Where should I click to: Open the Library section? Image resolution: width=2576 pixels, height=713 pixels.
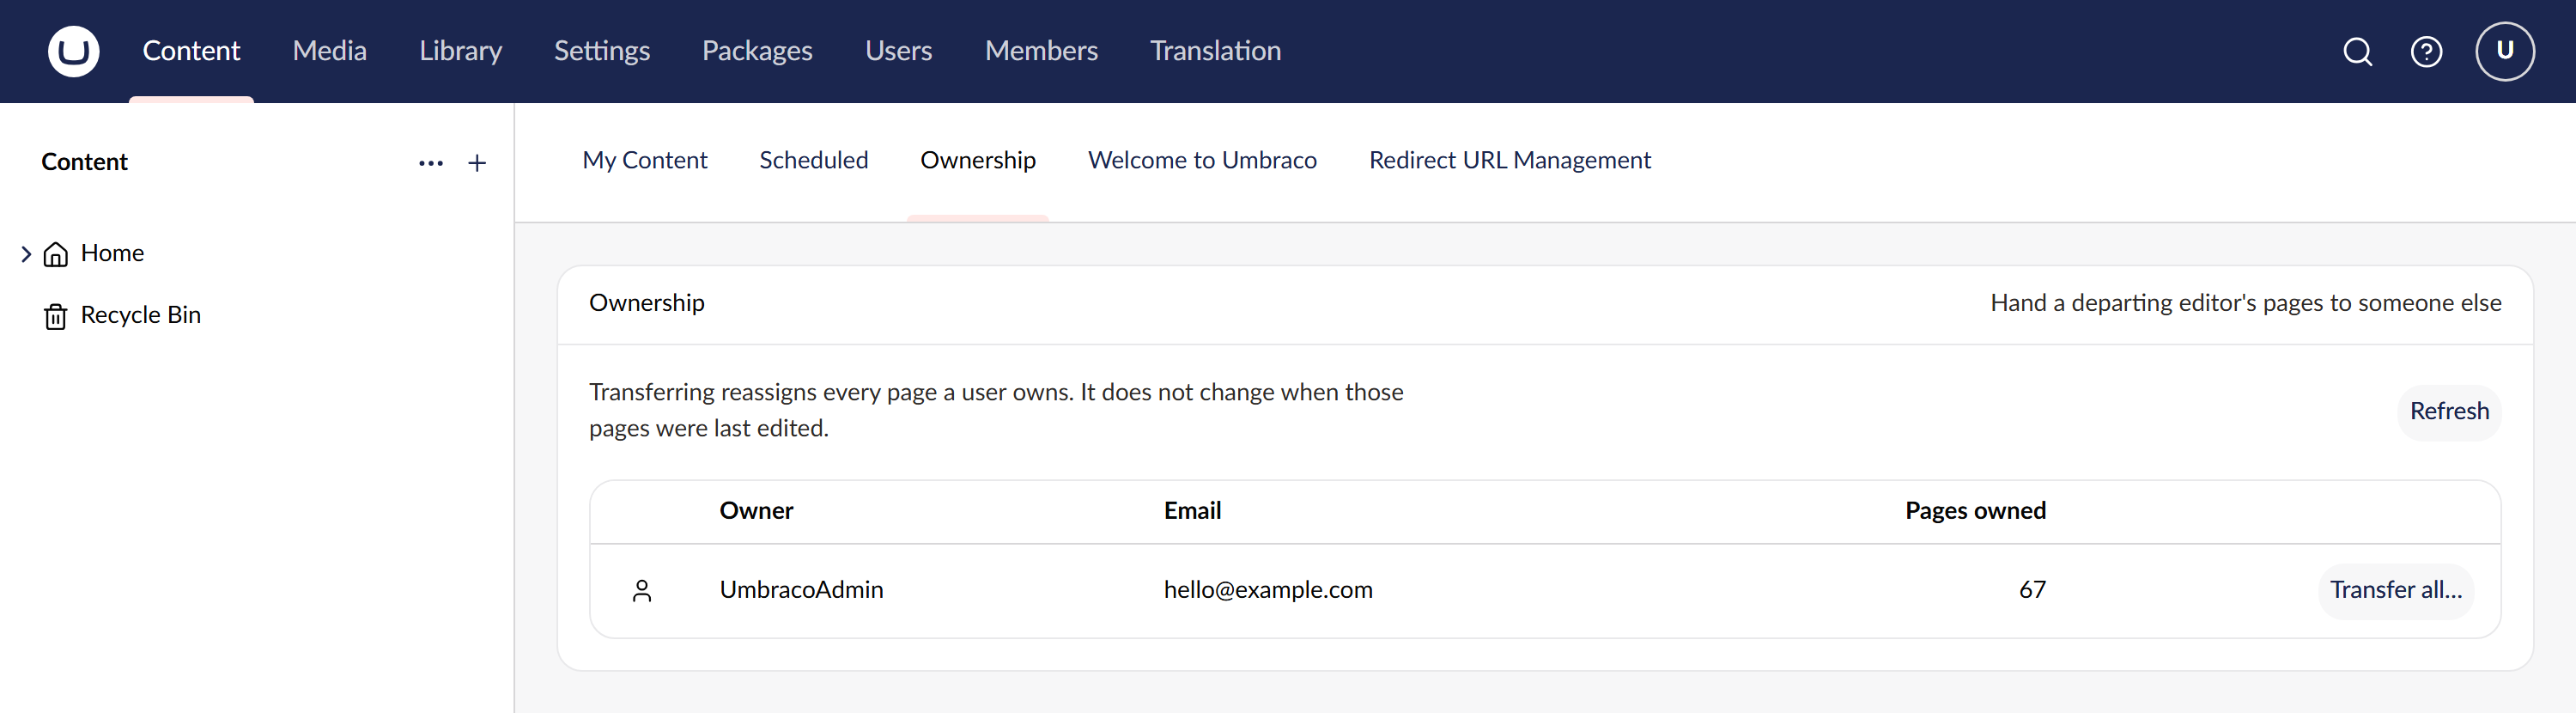460,51
